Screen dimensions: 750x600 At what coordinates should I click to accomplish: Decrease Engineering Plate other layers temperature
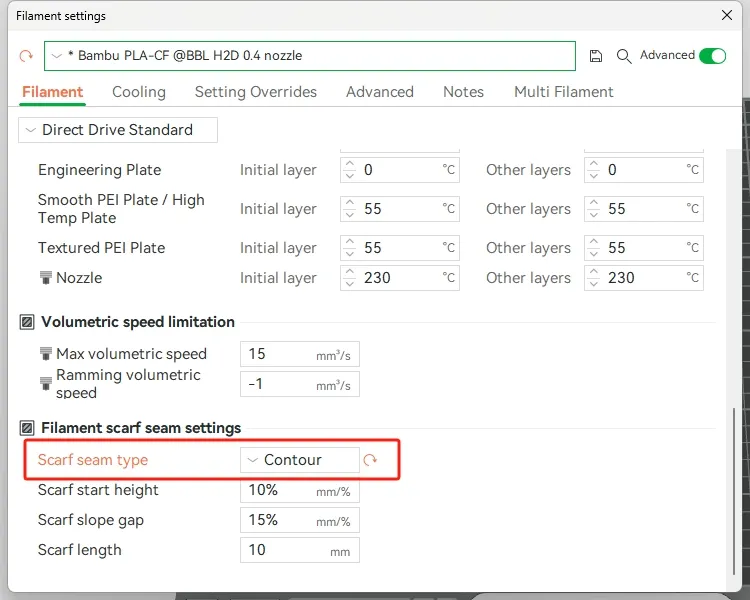(594, 176)
